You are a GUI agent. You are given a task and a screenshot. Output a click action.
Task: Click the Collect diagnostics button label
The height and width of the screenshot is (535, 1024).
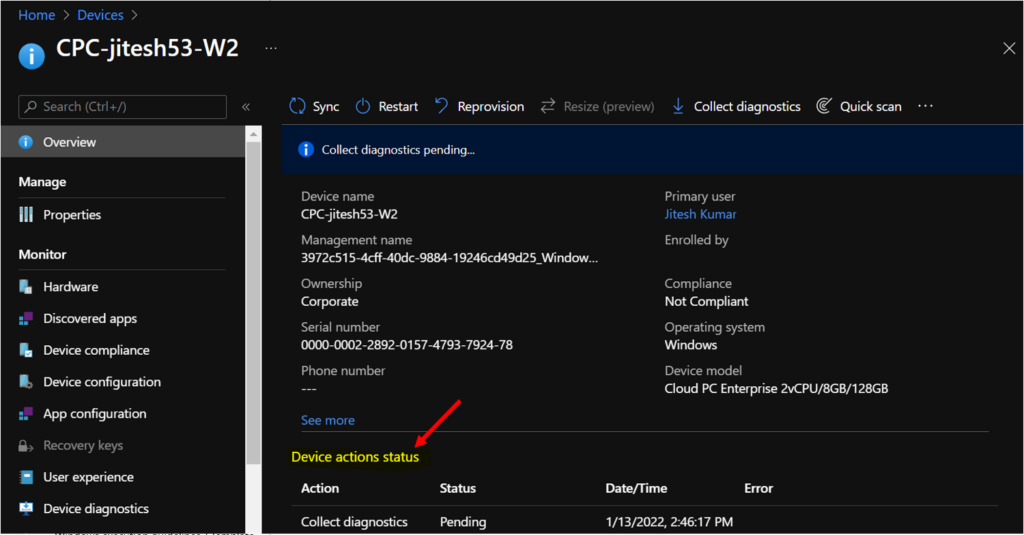747,106
